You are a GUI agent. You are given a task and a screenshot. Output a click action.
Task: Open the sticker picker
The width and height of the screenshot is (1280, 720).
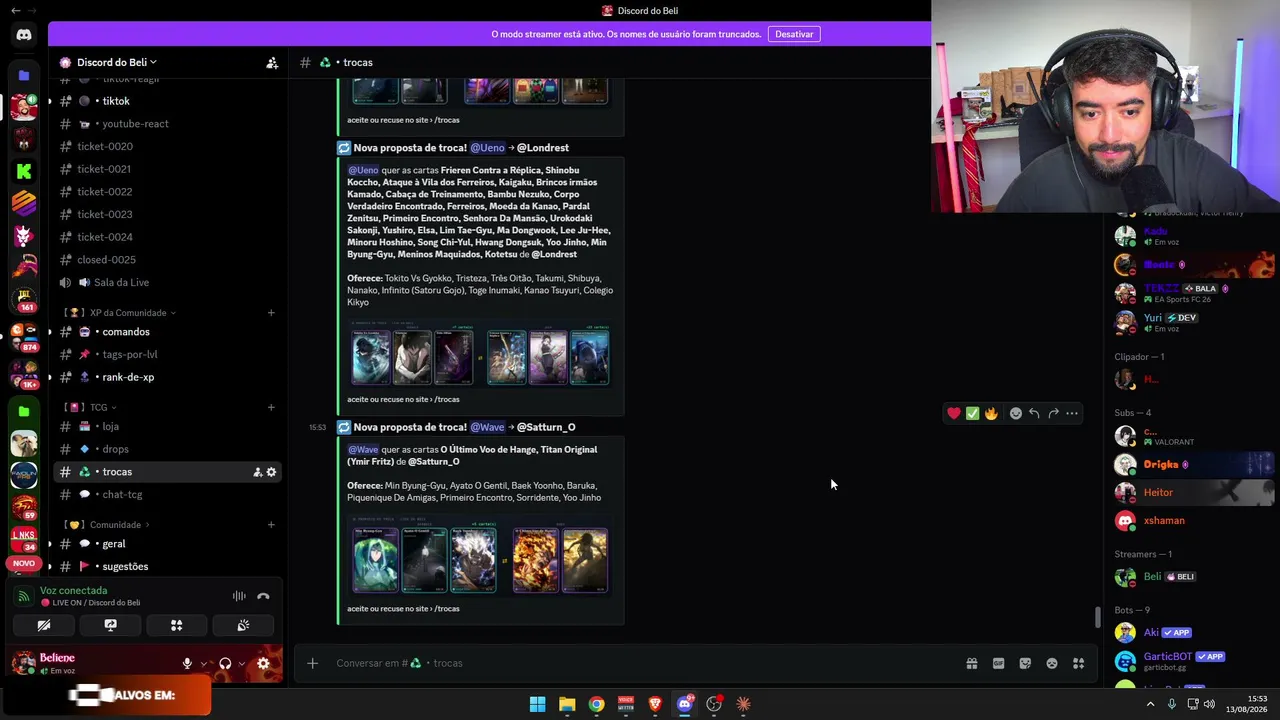[x=1025, y=663]
